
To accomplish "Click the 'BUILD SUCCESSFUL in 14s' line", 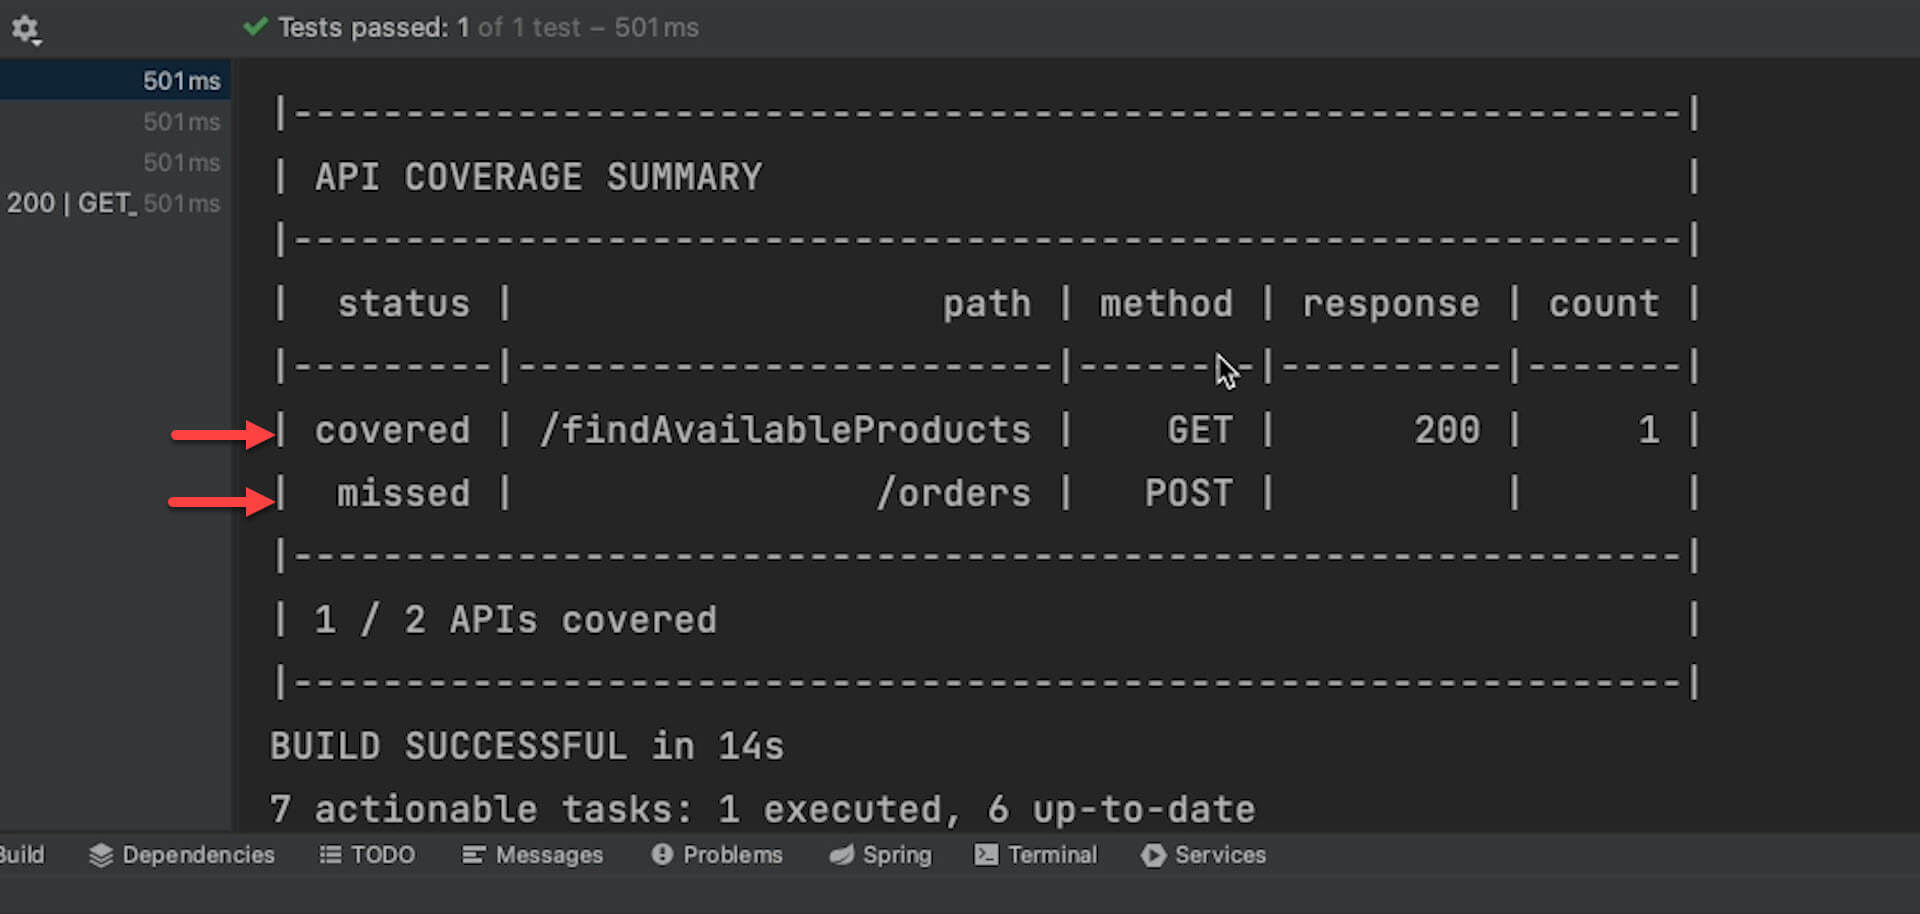I will [x=527, y=746].
